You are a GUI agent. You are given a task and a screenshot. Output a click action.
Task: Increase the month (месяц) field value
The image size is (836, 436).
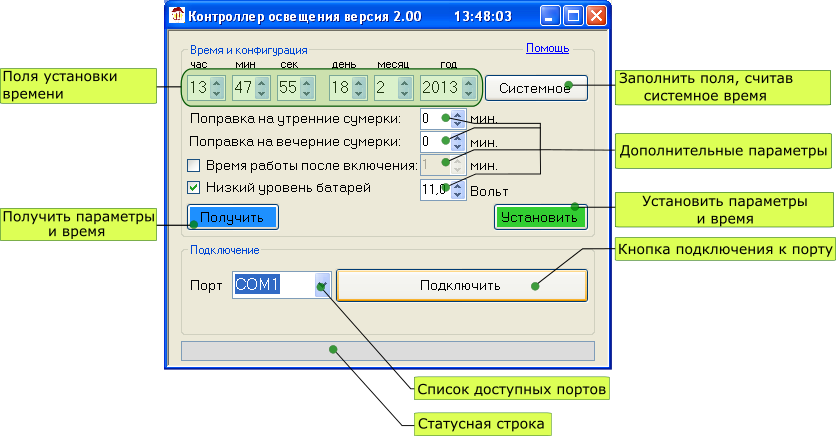click(405, 82)
